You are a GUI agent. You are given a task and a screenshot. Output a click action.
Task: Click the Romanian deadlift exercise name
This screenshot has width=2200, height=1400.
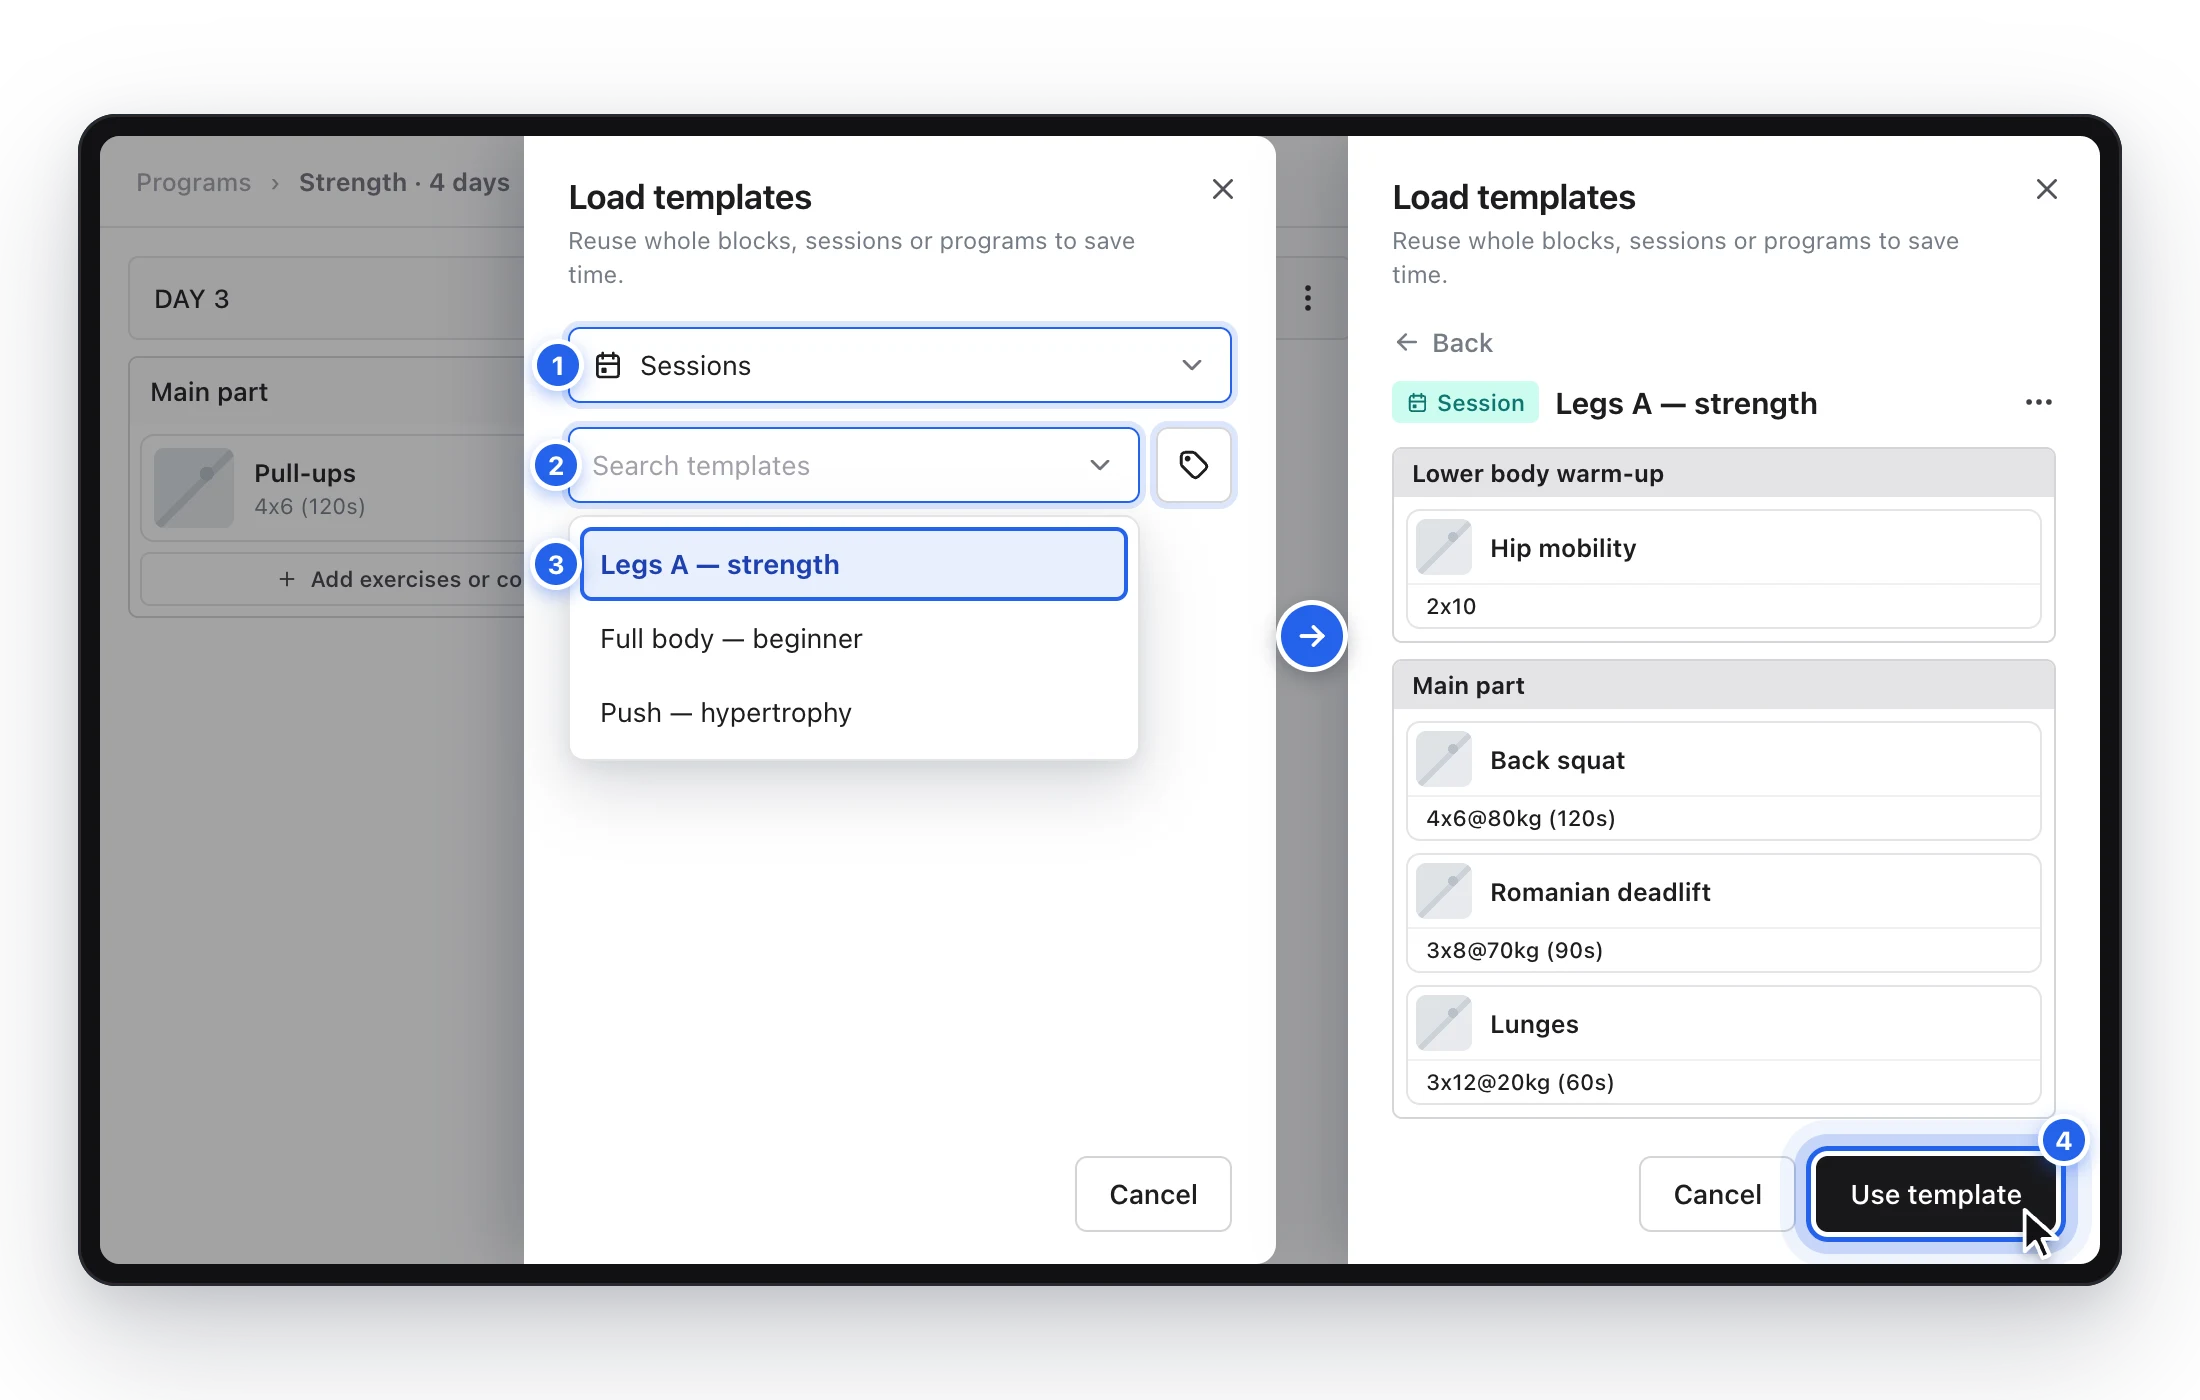[x=1600, y=891]
